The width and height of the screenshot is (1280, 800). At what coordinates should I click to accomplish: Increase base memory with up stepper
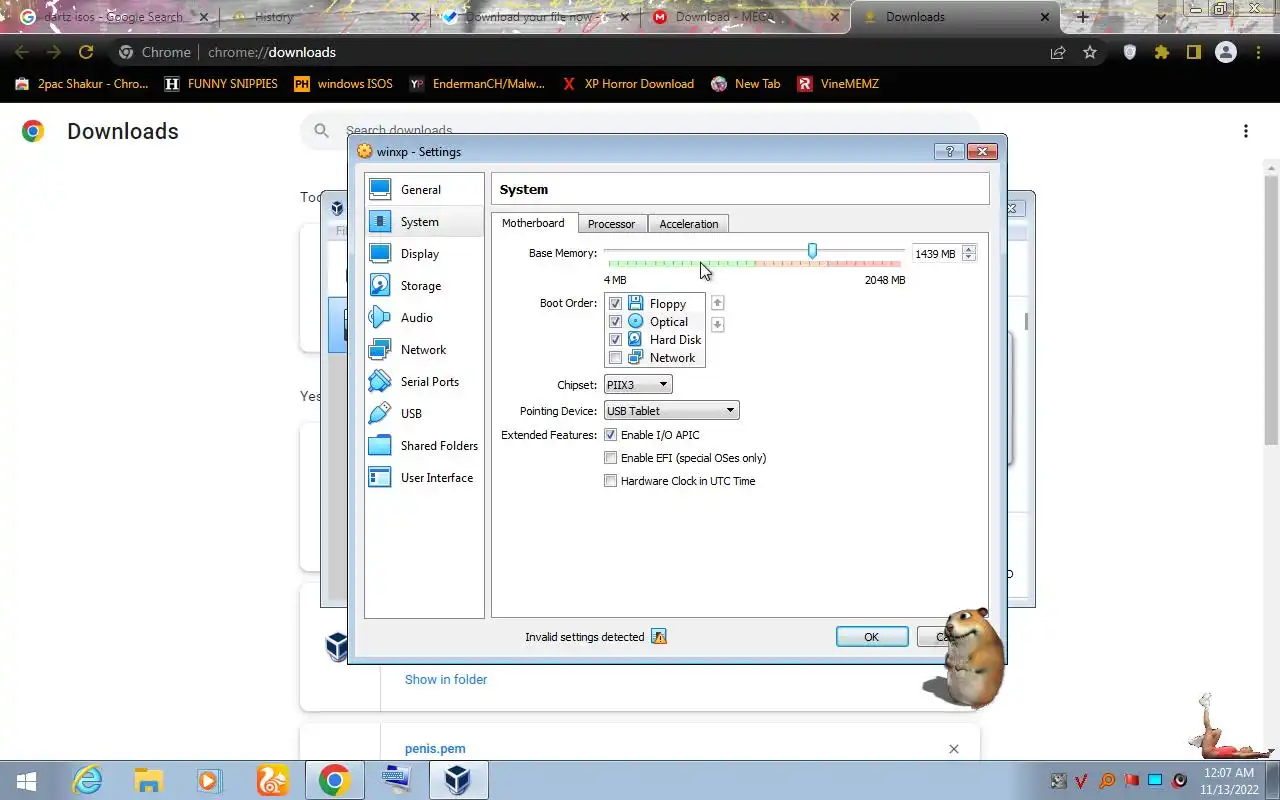point(968,250)
